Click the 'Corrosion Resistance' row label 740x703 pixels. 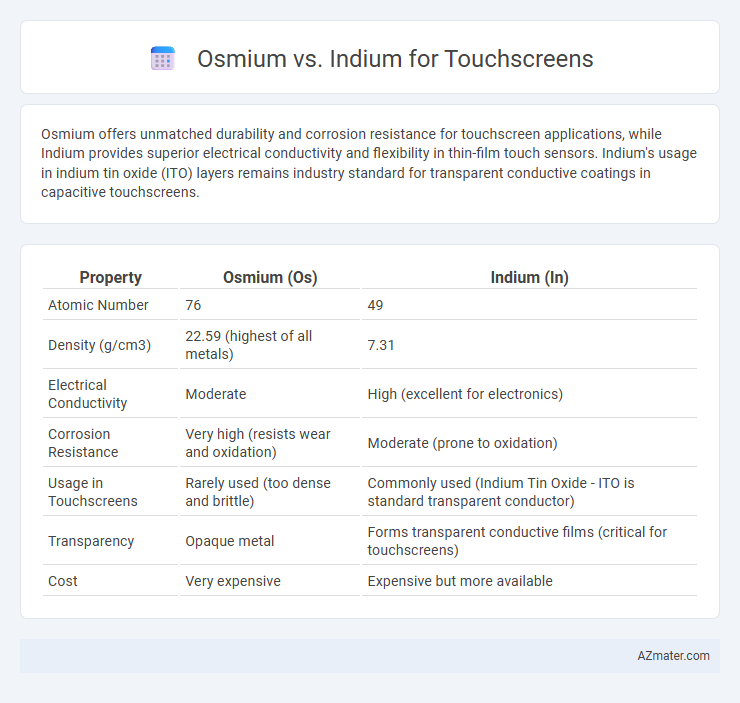[x=83, y=443]
